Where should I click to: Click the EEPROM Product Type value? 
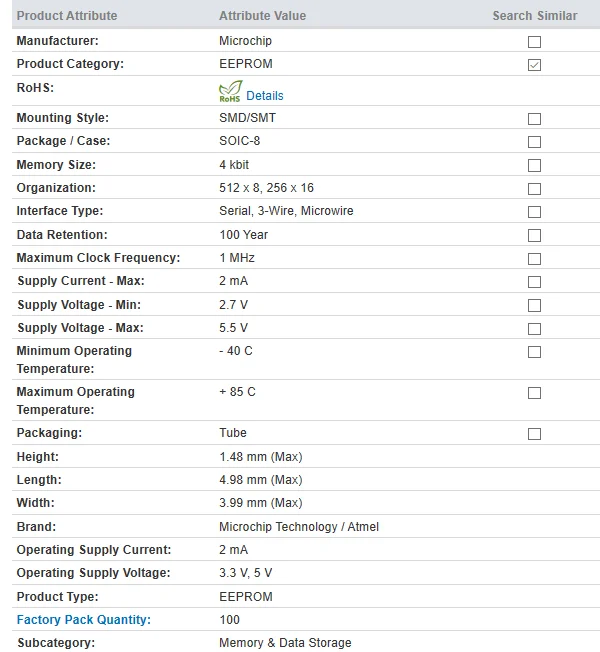[246, 596]
